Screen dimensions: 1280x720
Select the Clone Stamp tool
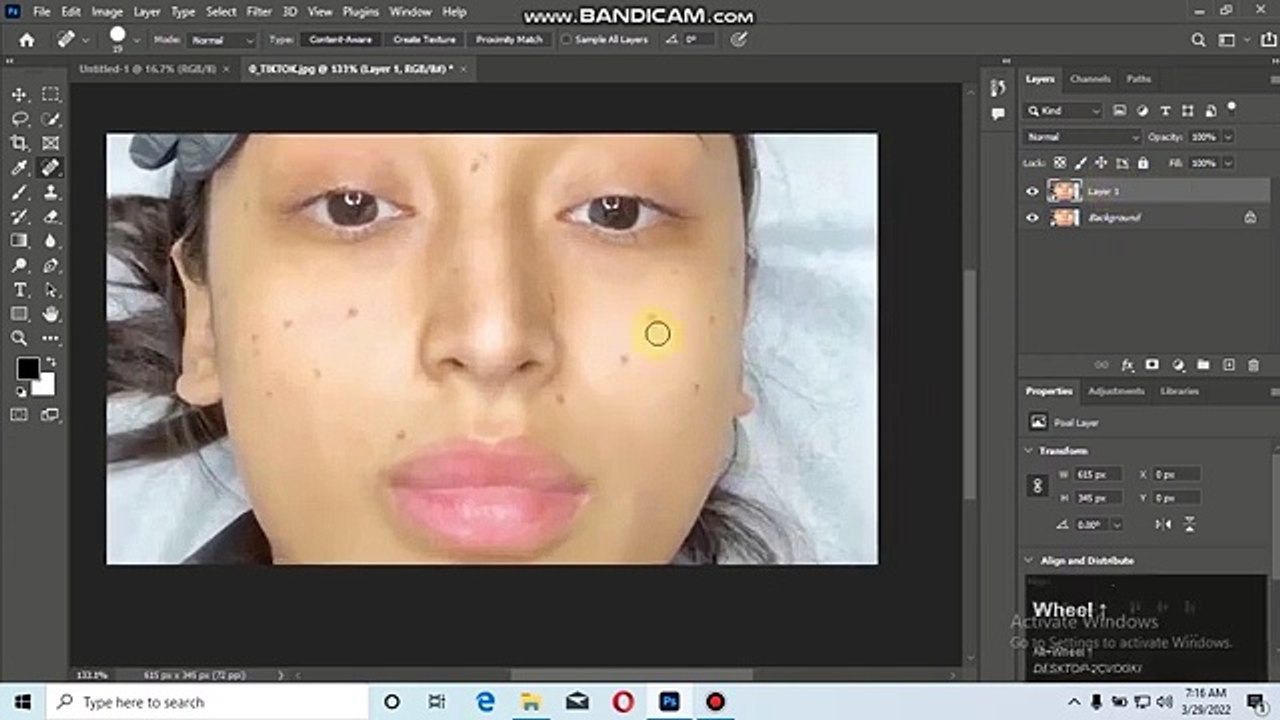click(51, 192)
